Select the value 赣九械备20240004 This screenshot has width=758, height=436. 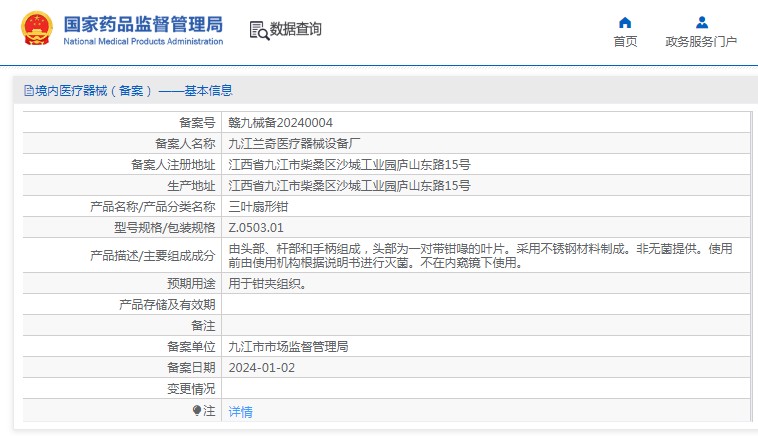click(280, 123)
